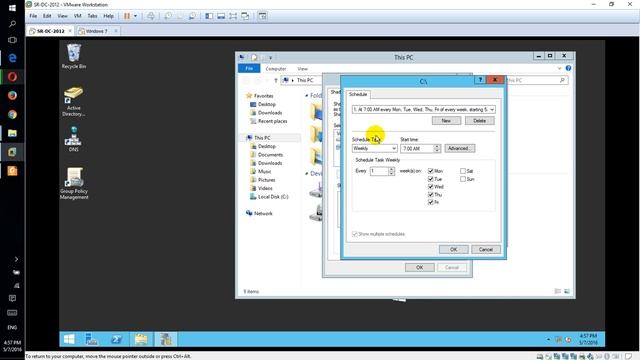The width and height of the screenshot is (640, 360).
Task: Select the Active Directory desktop shortcut
Action: [x=74, y=102]
